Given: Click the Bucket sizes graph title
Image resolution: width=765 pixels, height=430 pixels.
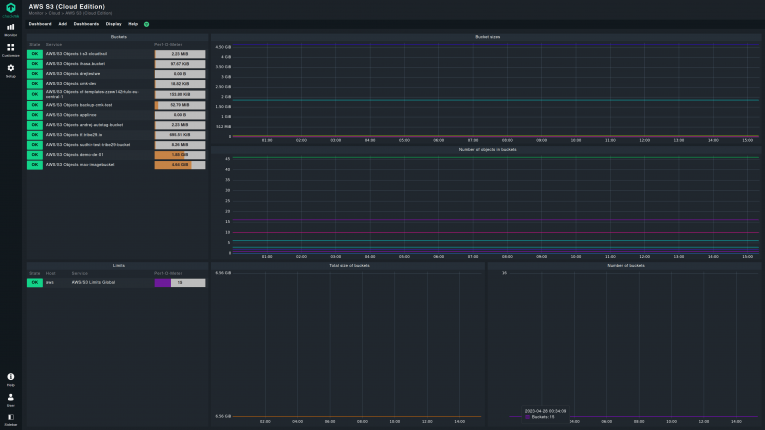Looking at the screenshot, I should [x=487, y=37].
